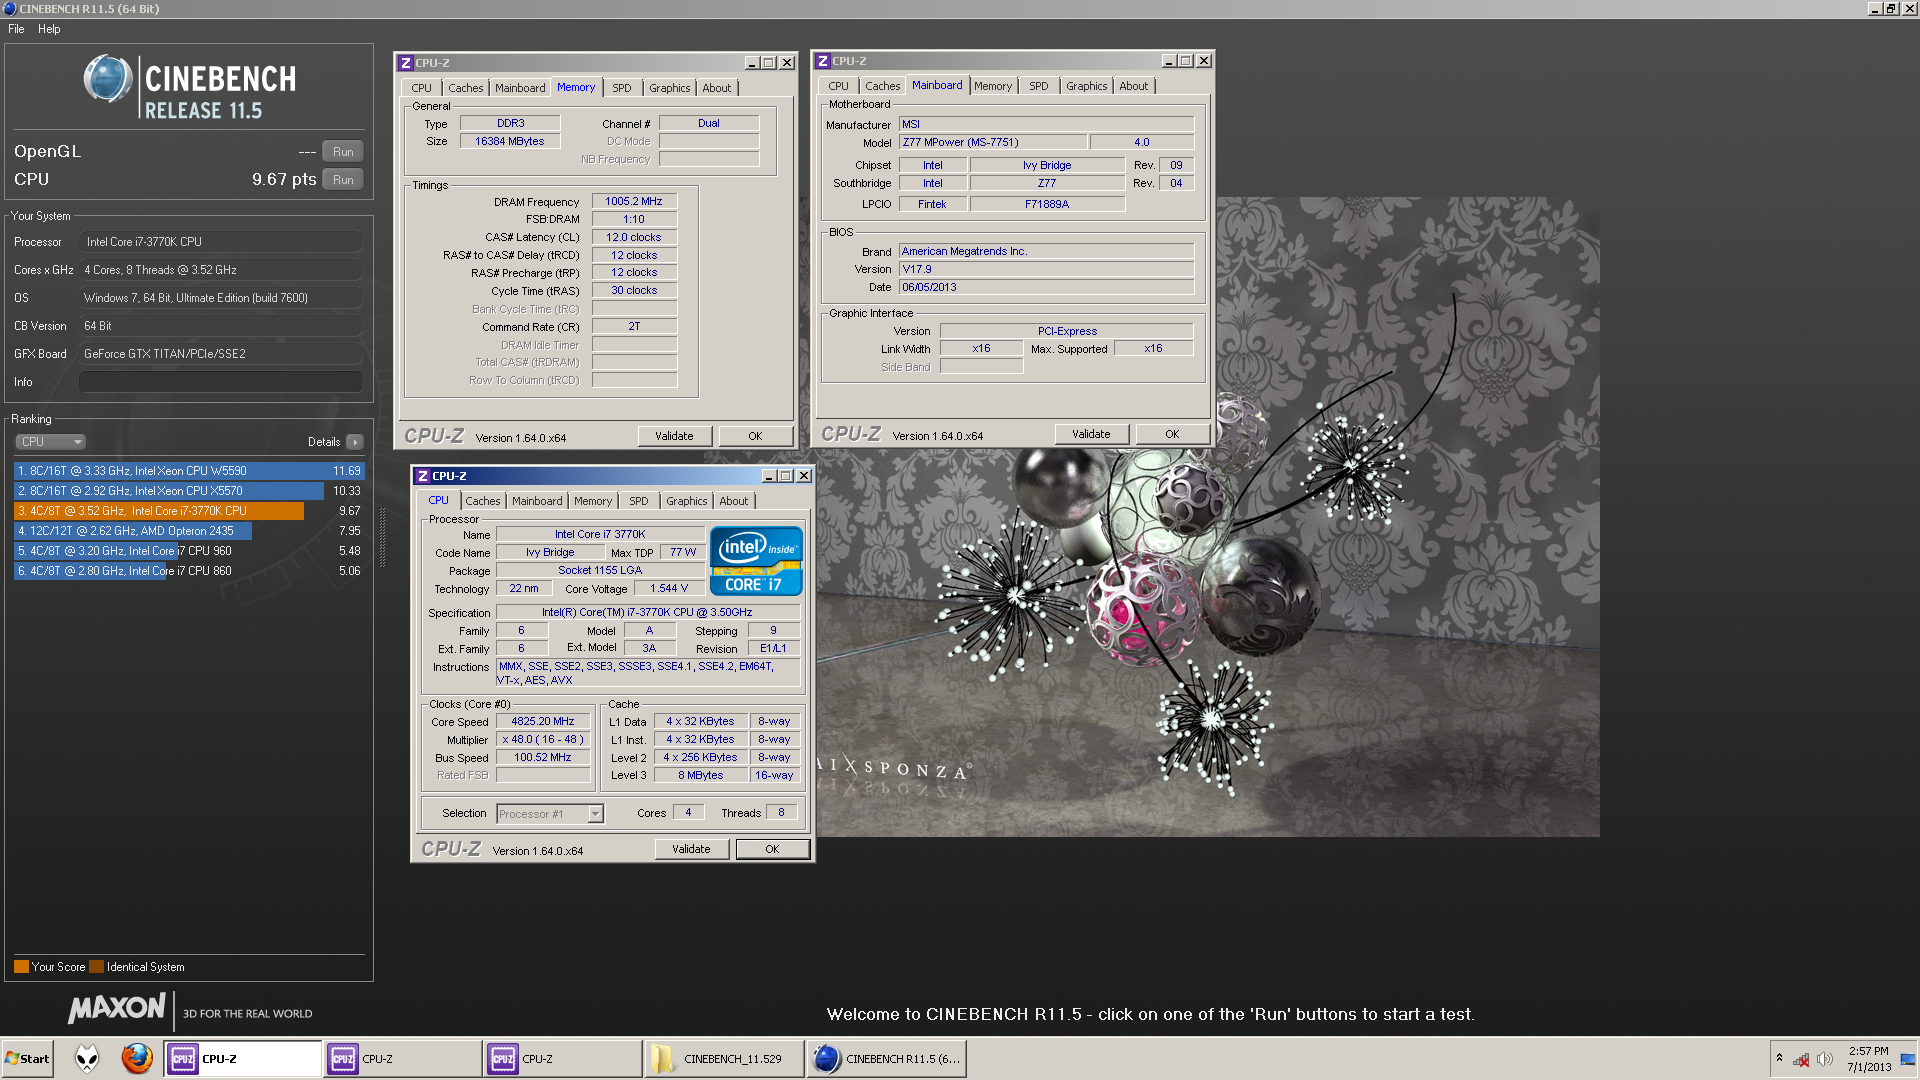The image size is (1920, 1080).
Task: Select ranking row Intel Xeon CPU X5570
Action: coord(189,491)
